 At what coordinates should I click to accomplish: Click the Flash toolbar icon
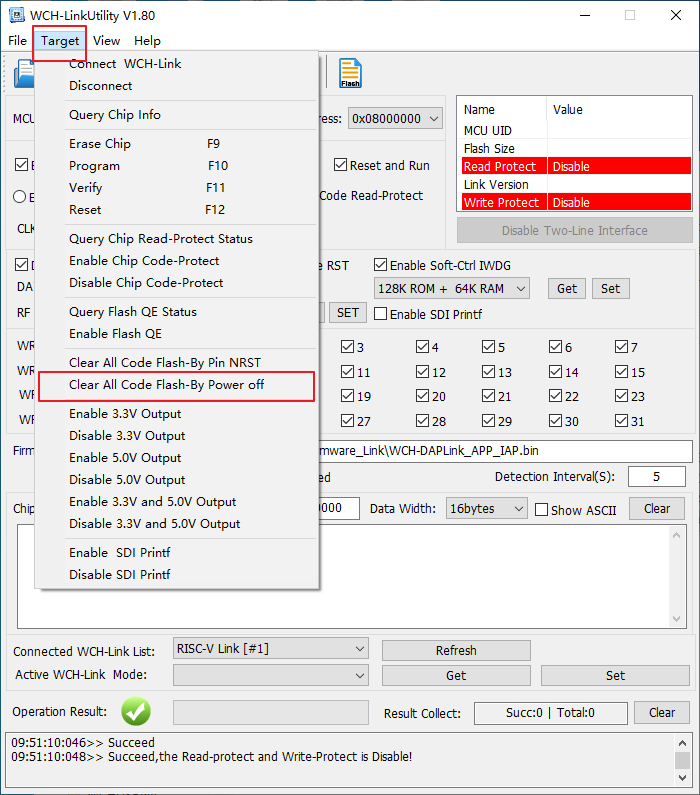pos(349,73)
